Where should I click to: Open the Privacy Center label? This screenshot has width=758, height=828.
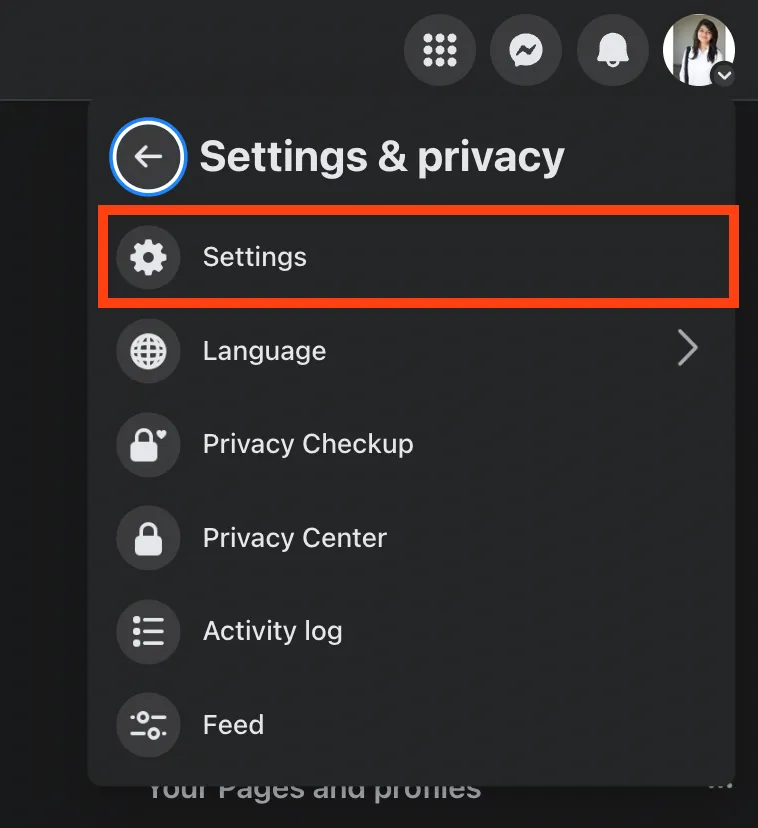coord(295,538)
